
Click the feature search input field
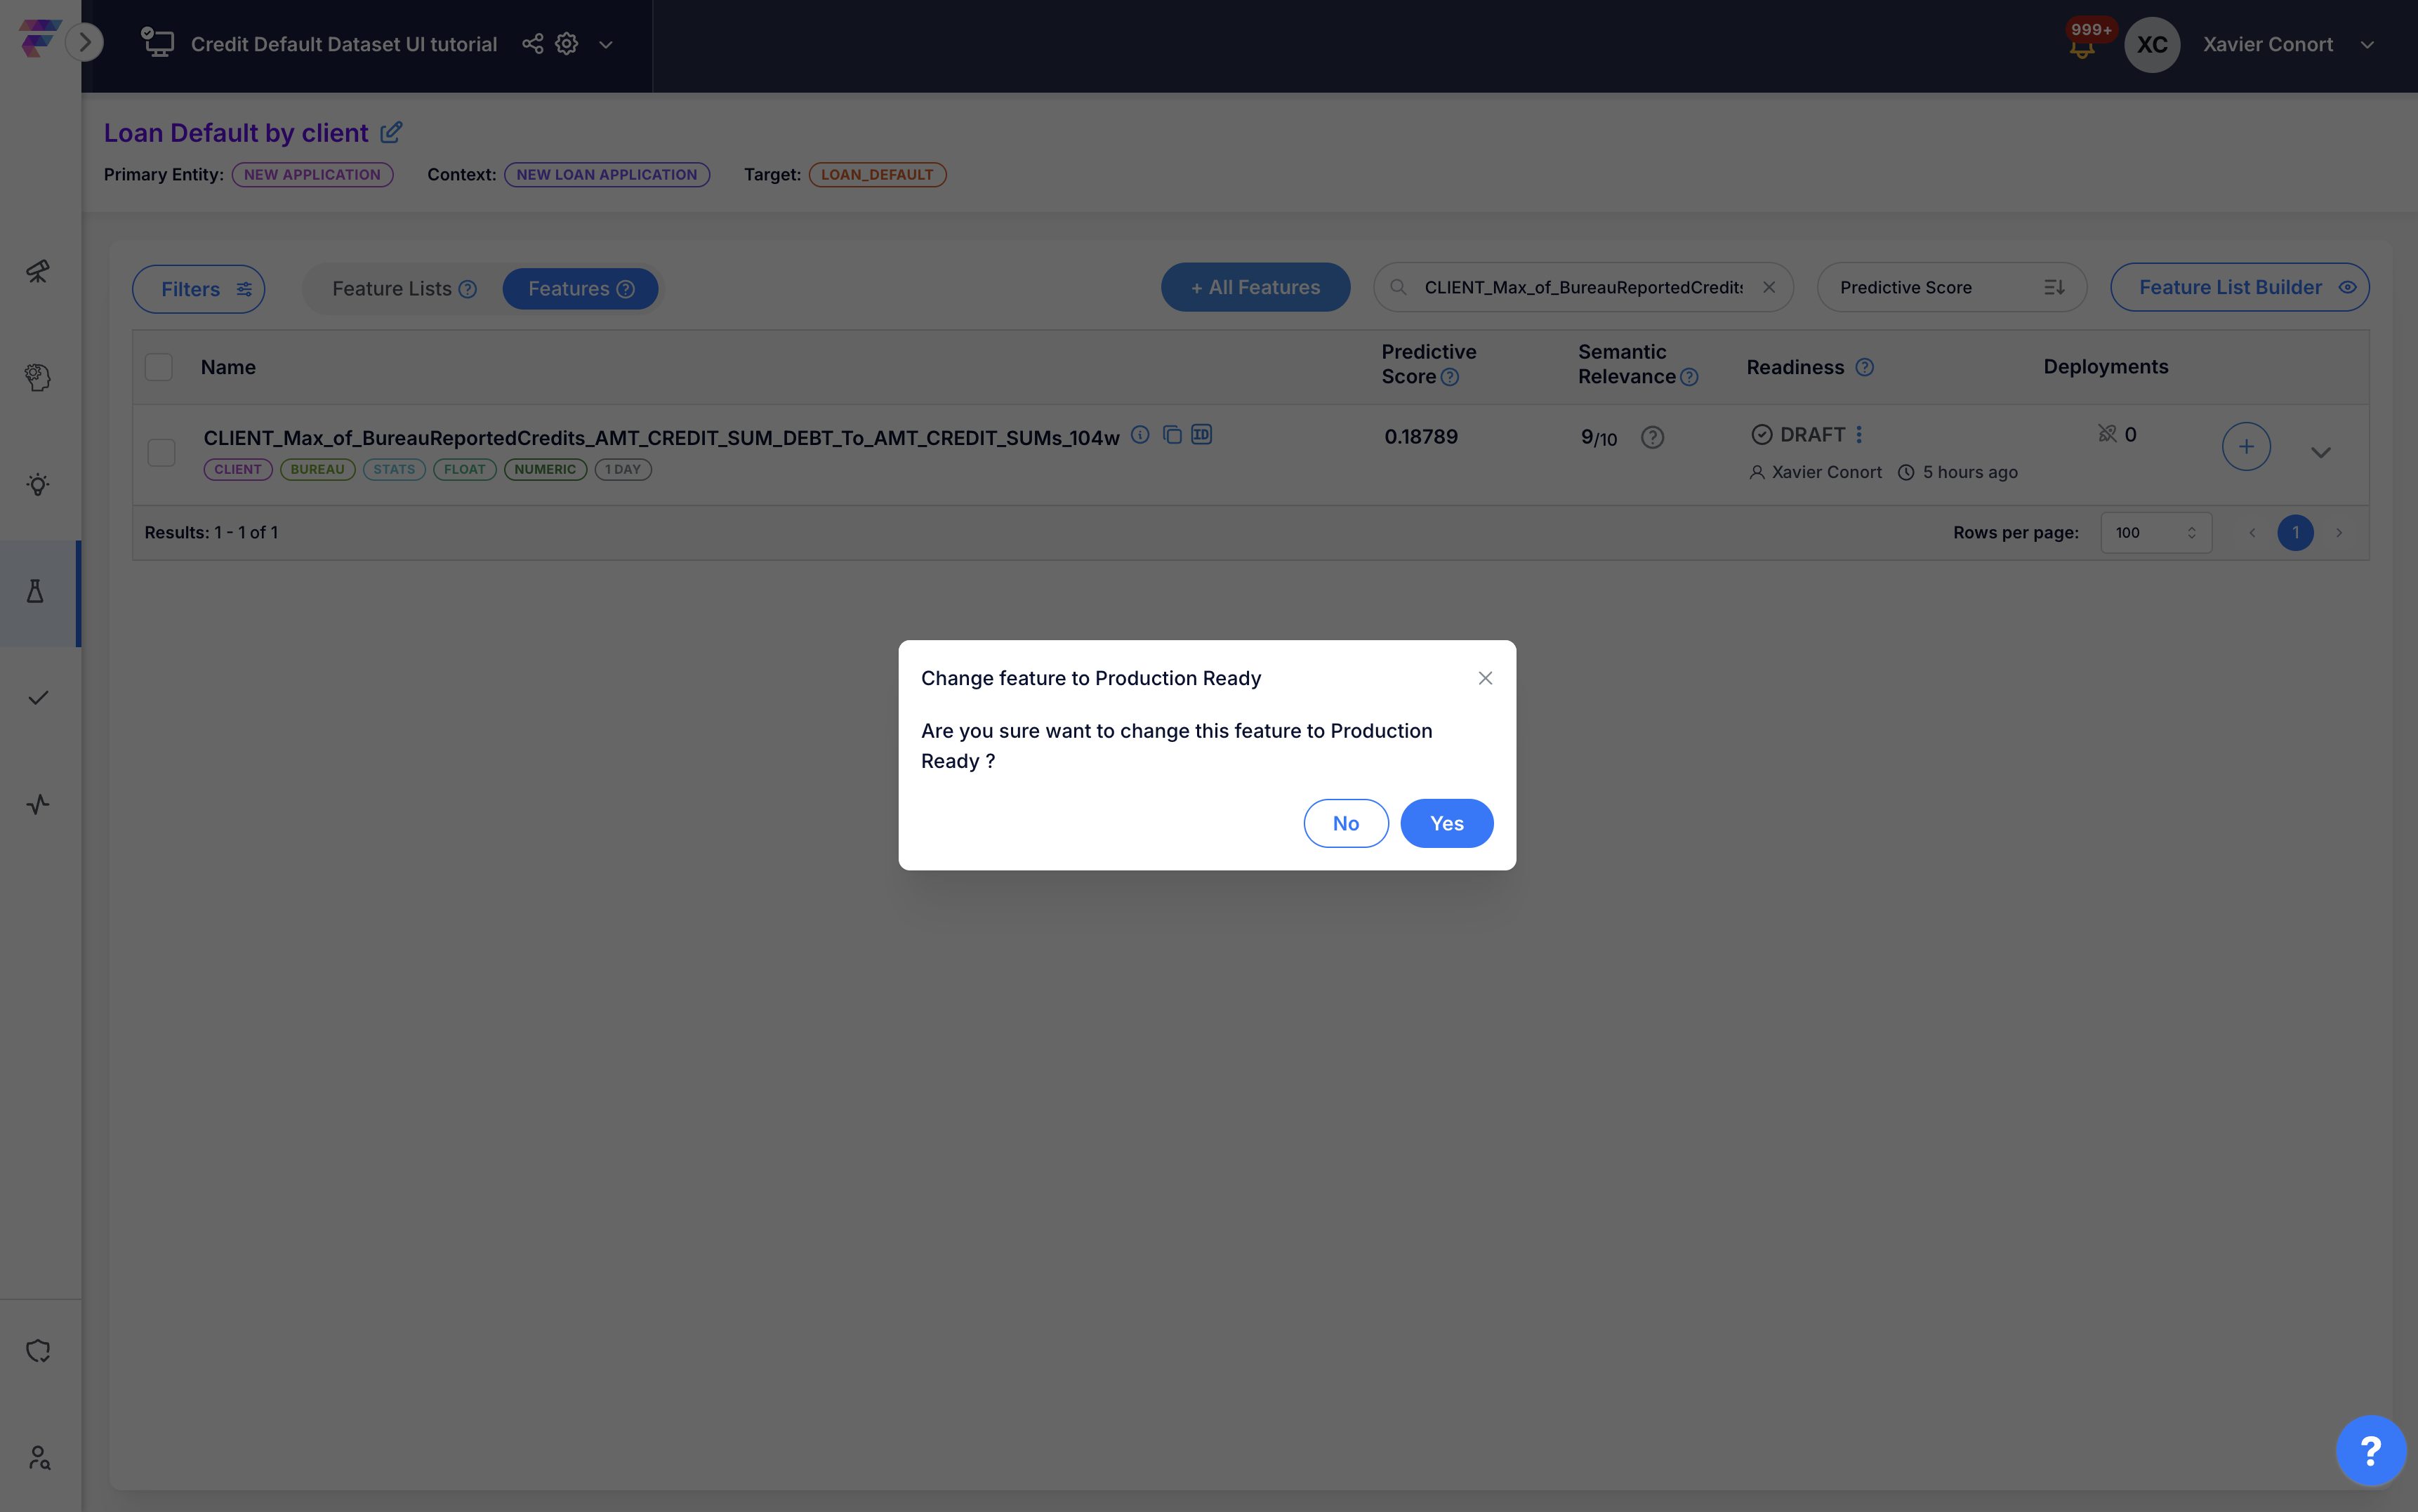[1582, 288]
